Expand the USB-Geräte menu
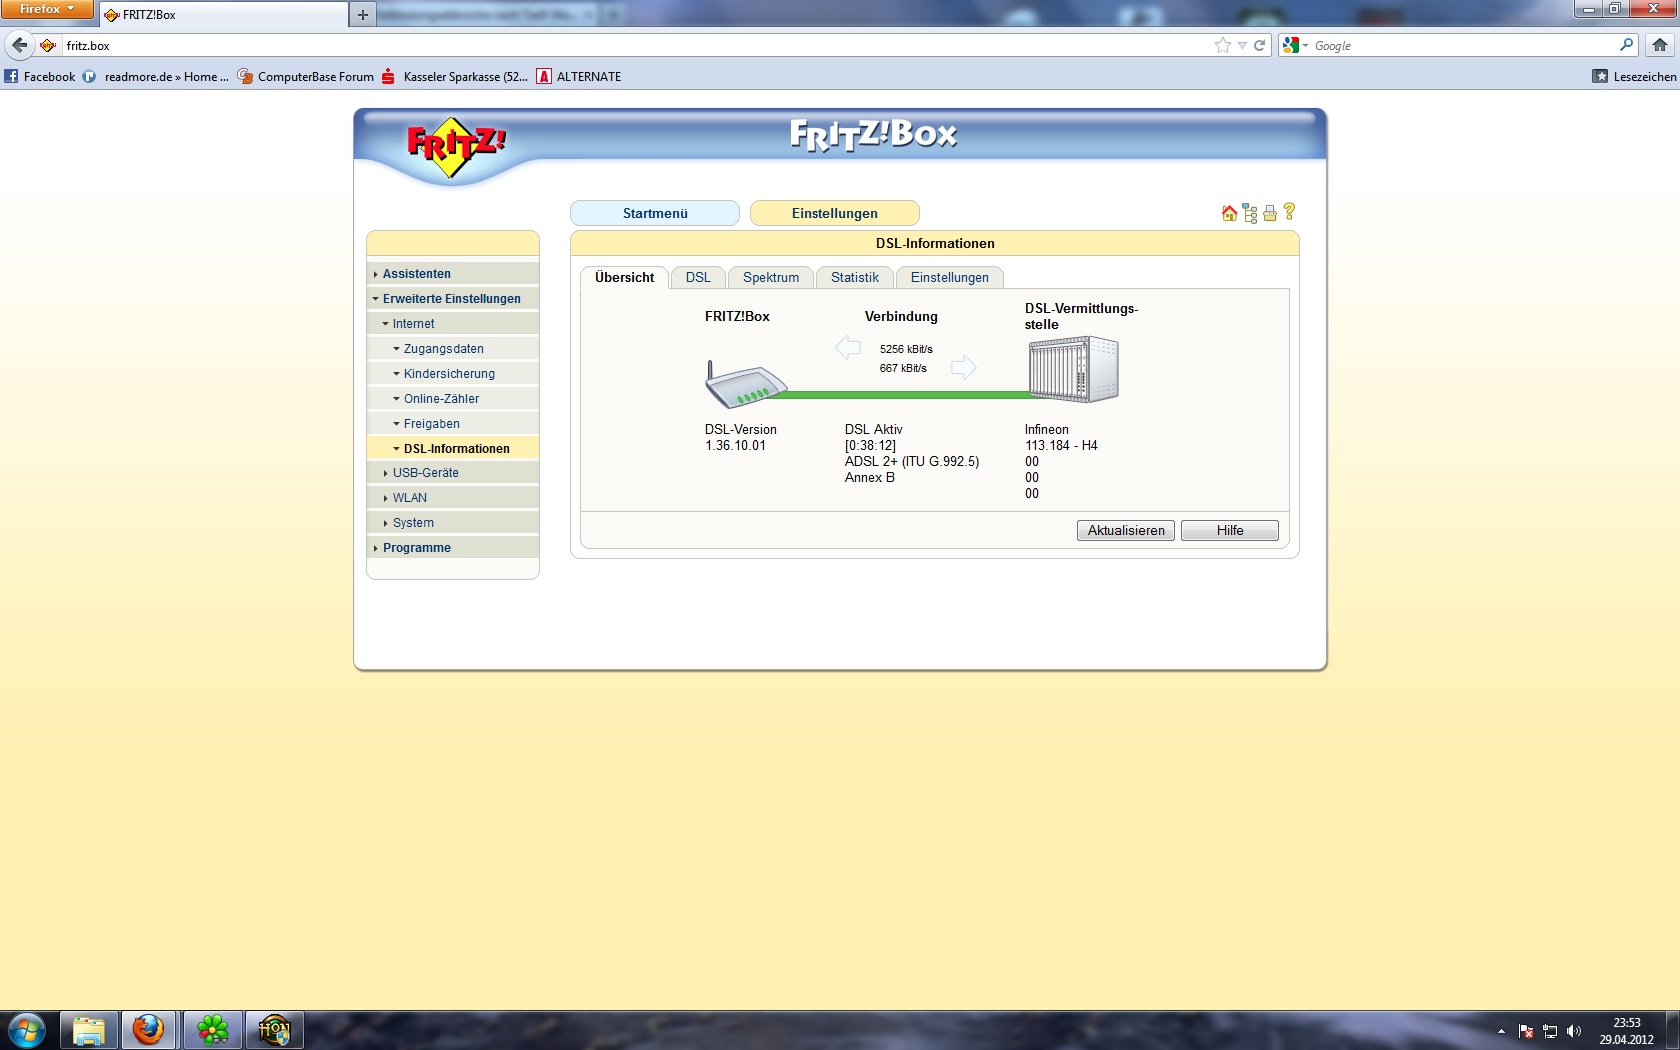Image resolution: width=1680 pixels, height=1050 pixels. tap(453, 472)
